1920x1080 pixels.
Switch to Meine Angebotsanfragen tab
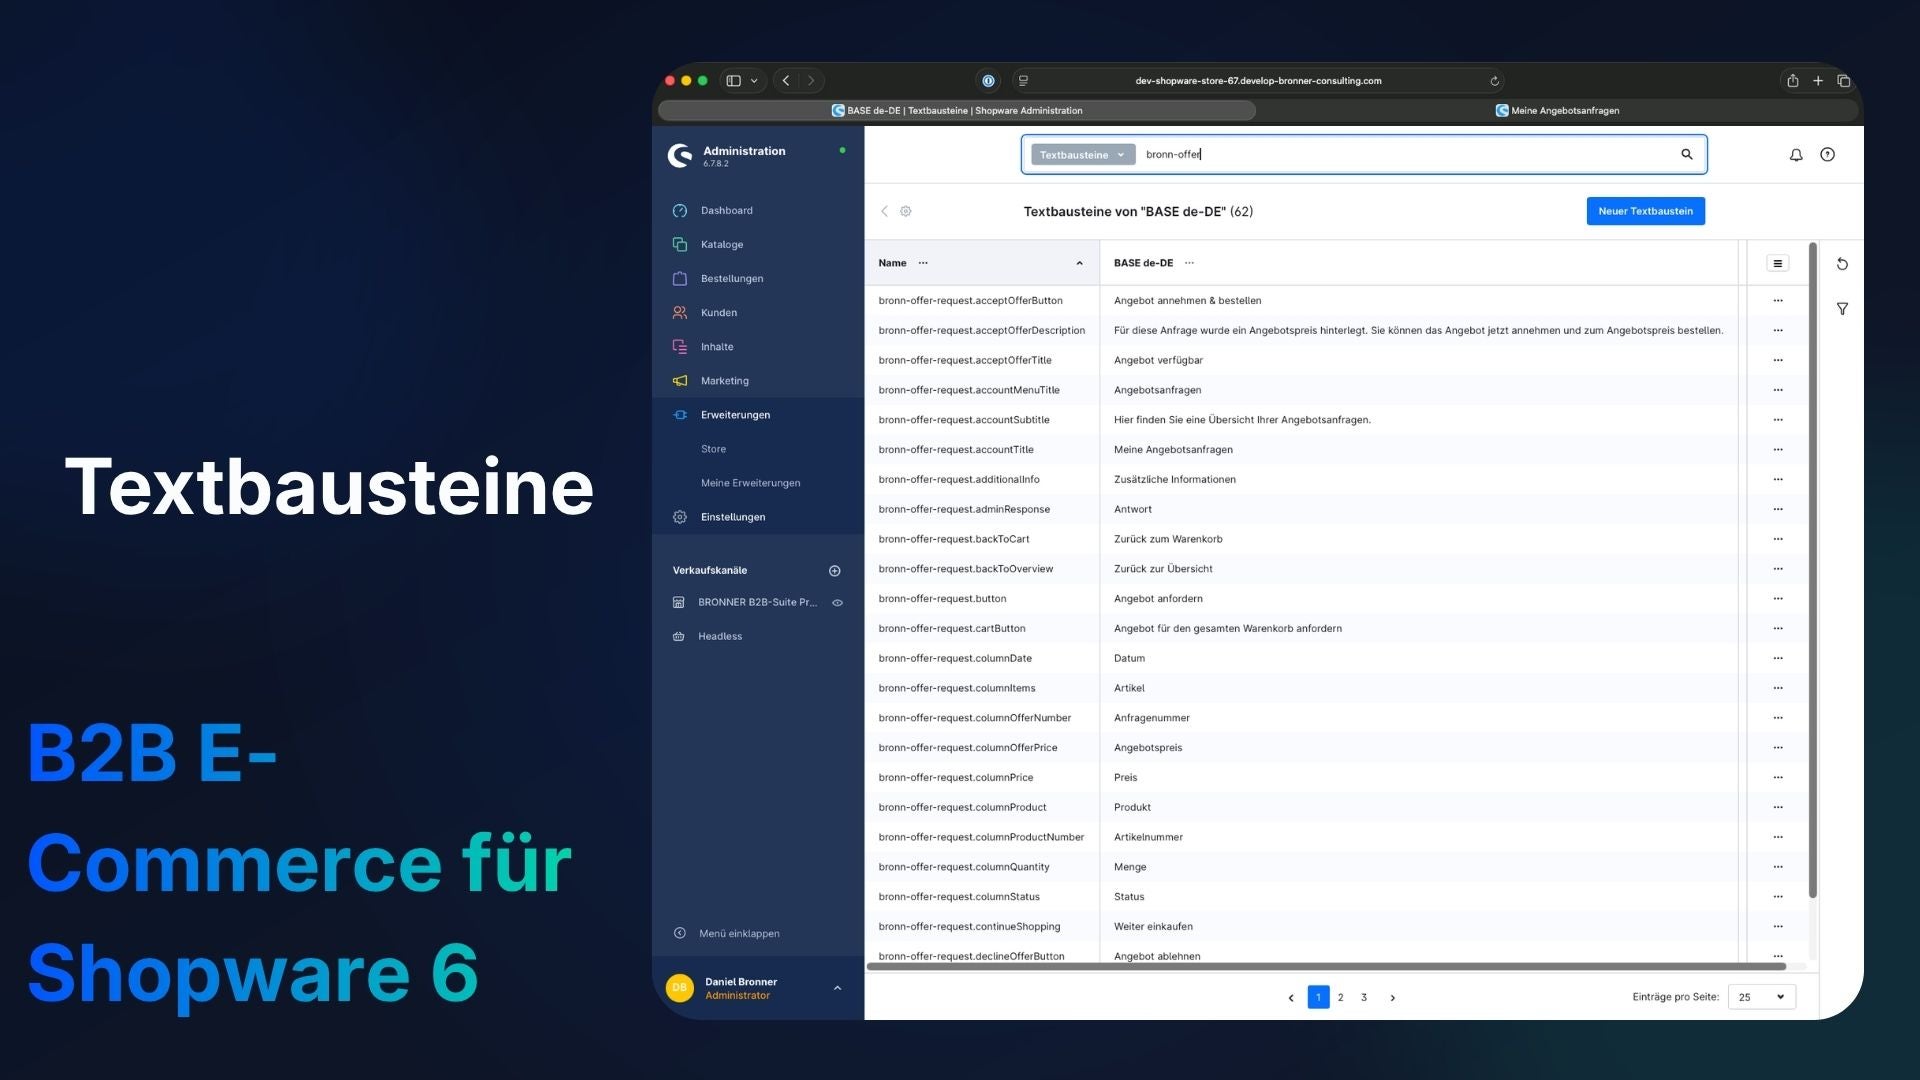pyautogui.click(x=1557, y=111)
